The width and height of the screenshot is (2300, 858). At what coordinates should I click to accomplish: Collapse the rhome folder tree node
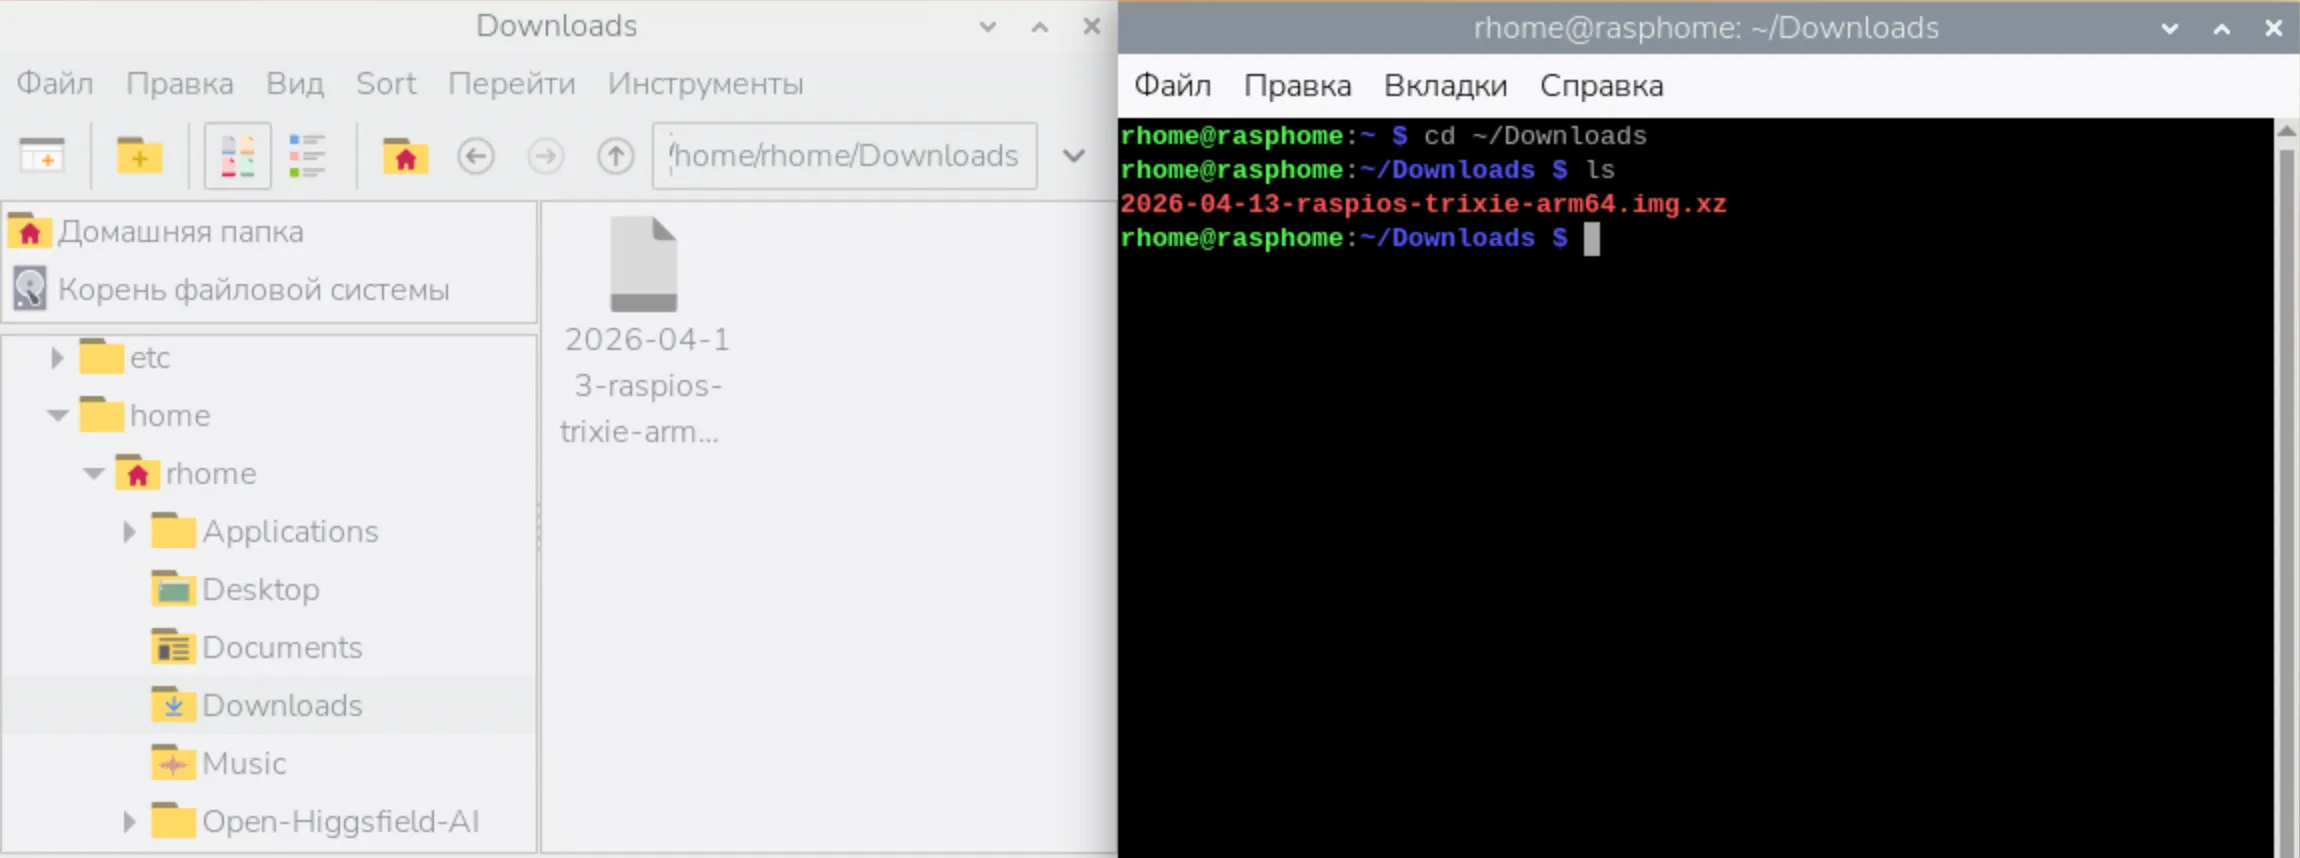93,473
